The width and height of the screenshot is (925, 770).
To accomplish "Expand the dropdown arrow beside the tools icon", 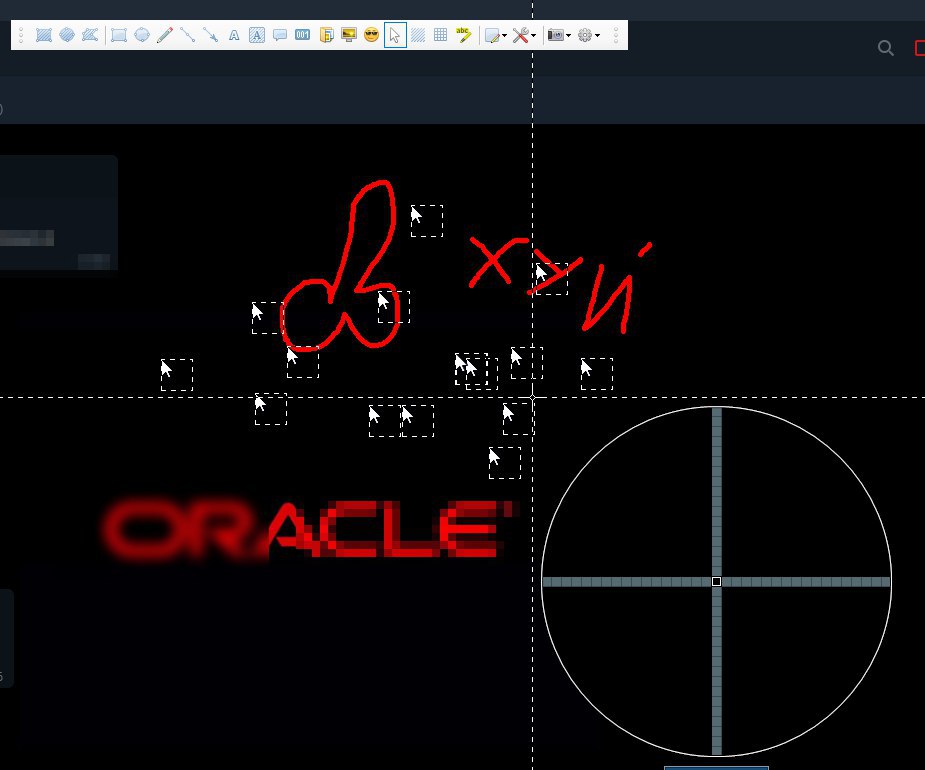I will 533,36.
